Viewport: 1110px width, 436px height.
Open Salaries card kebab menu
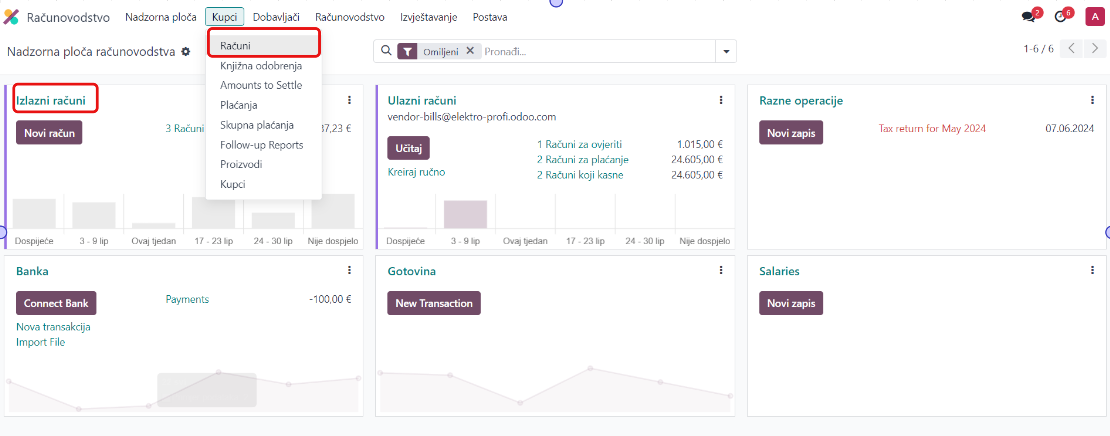pyautogui.click(x=1092, y=270)
